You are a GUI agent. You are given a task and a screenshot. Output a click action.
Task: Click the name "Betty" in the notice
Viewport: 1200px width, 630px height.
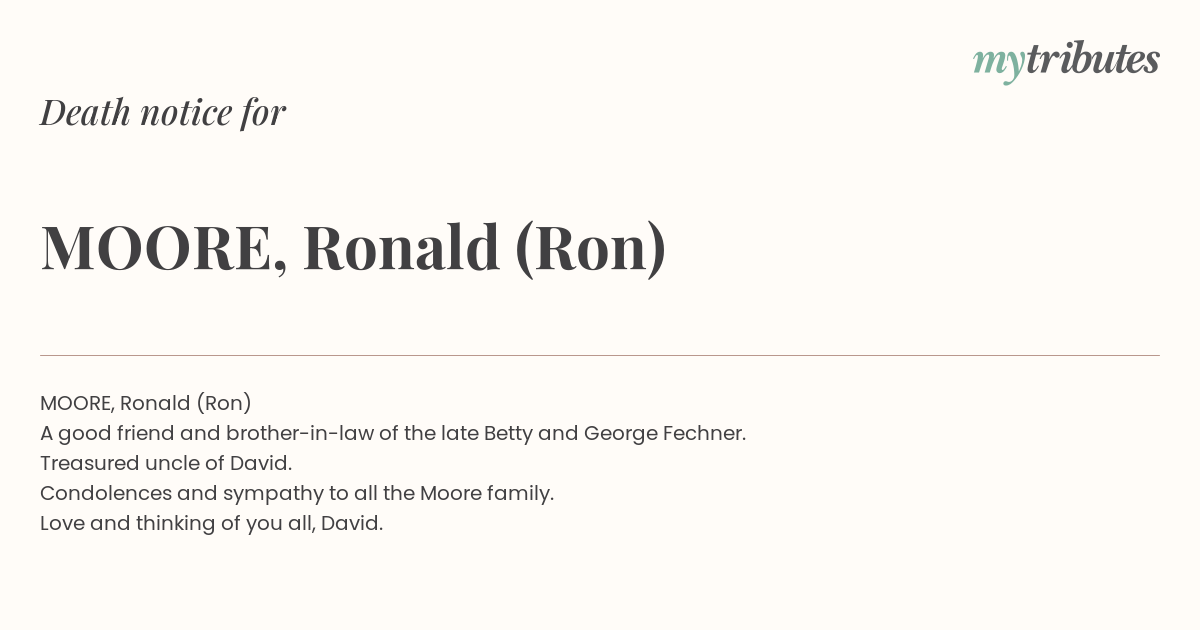click(x=509, y=433)
